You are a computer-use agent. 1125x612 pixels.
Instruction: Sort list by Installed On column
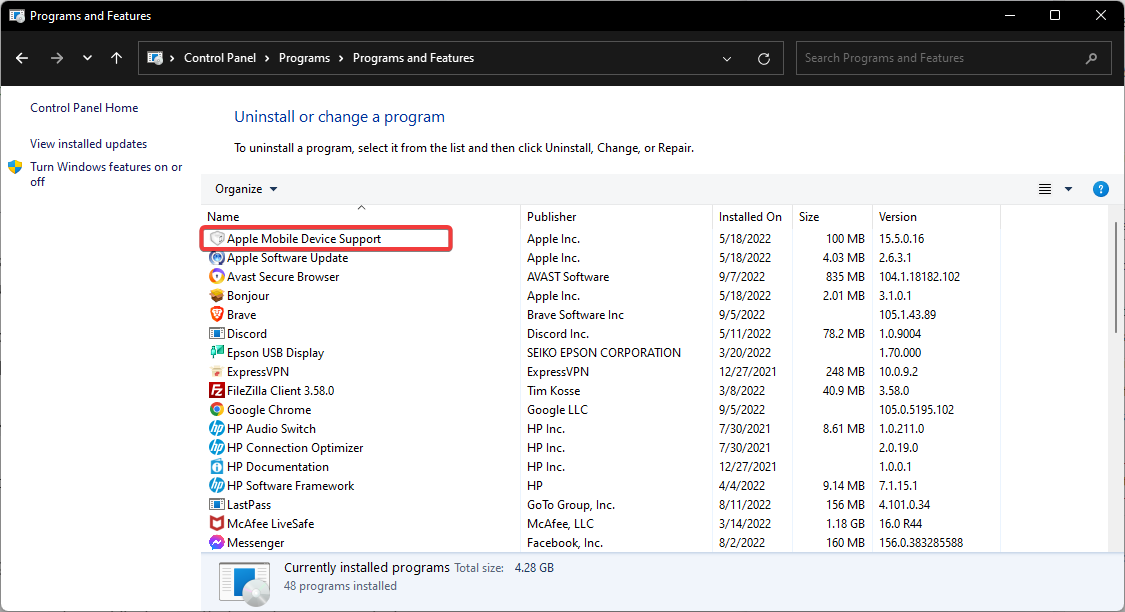click(750, 217)
